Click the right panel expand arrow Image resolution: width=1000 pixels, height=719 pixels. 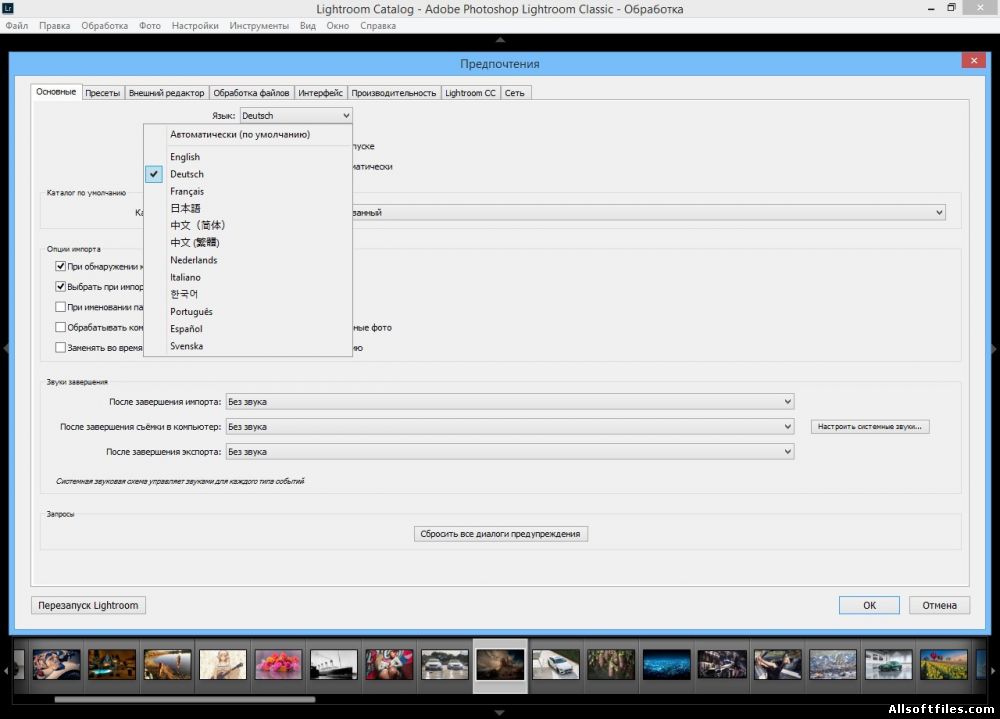(994, 348)
